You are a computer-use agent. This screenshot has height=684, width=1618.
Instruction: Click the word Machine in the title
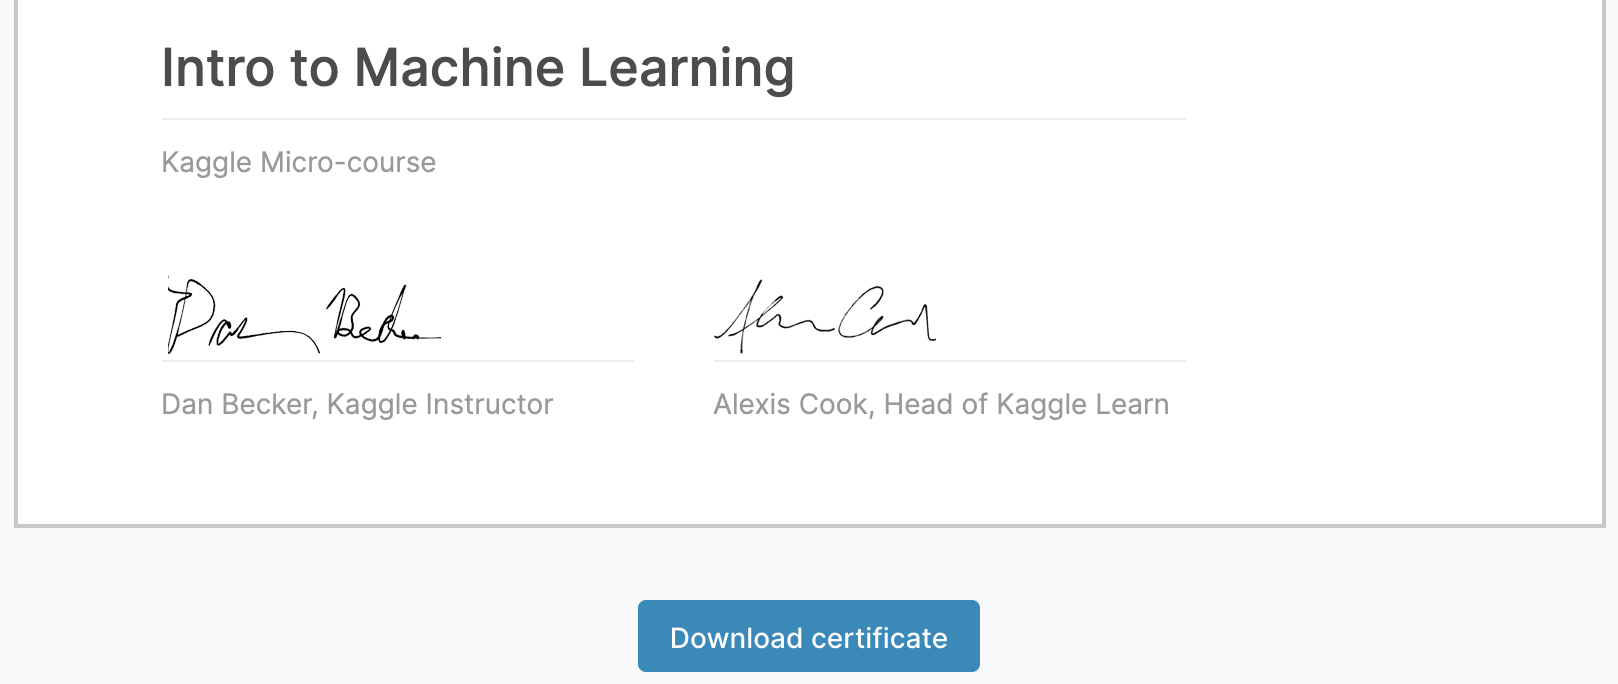point(459,68)
